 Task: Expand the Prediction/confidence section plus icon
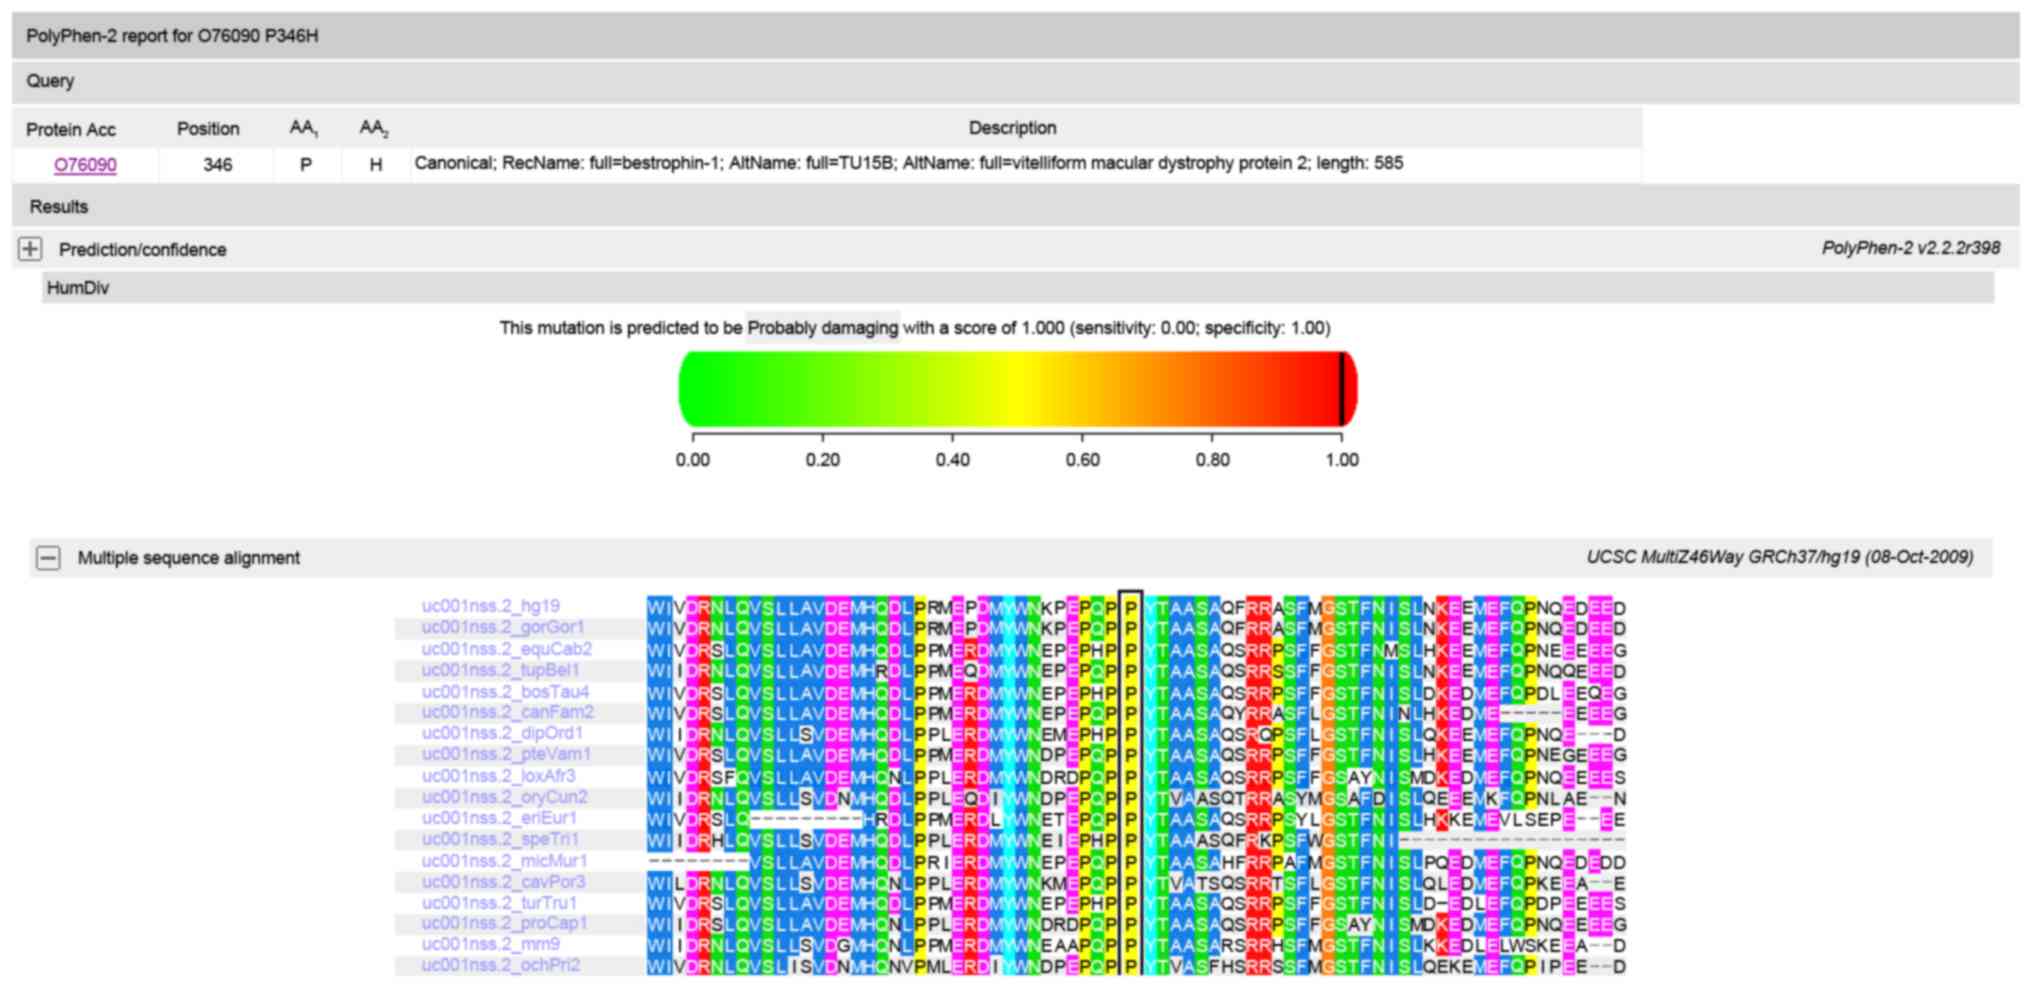tap(30, 249)
